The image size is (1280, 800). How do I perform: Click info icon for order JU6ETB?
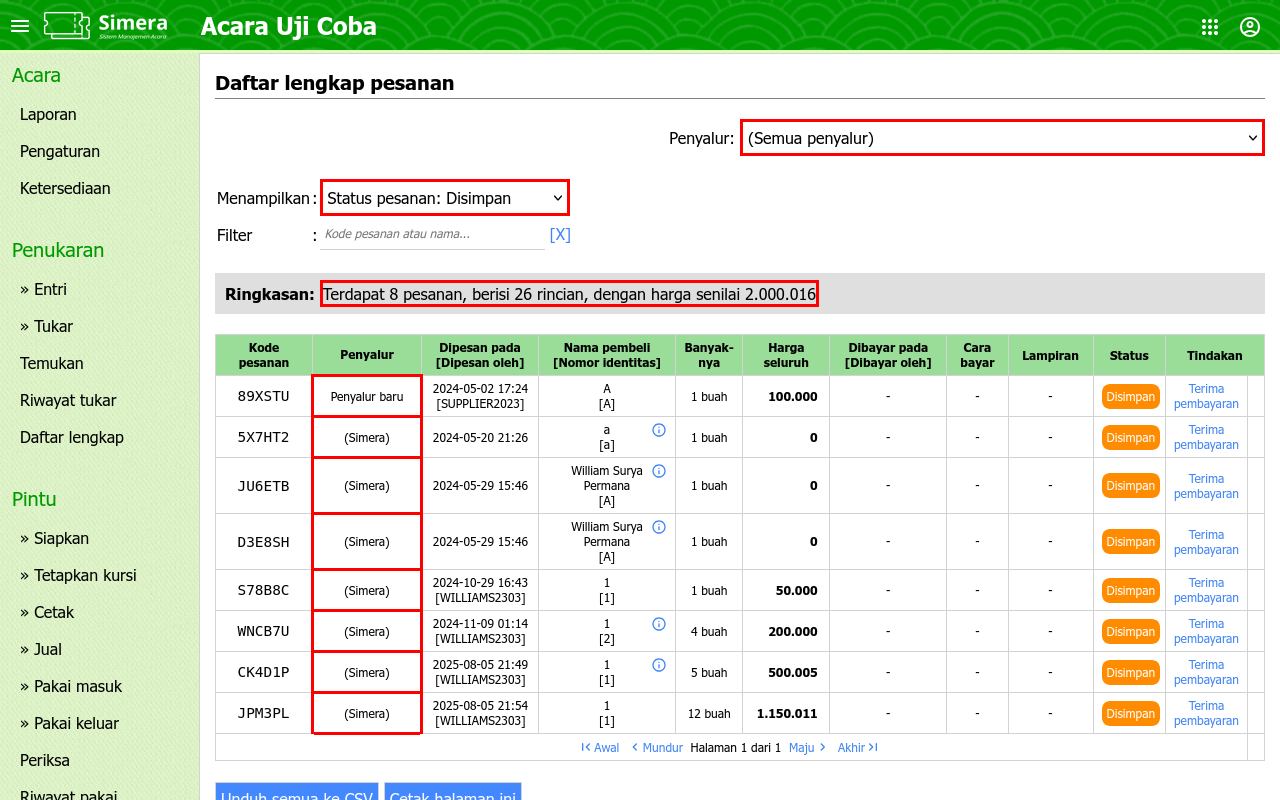[659, 471]
